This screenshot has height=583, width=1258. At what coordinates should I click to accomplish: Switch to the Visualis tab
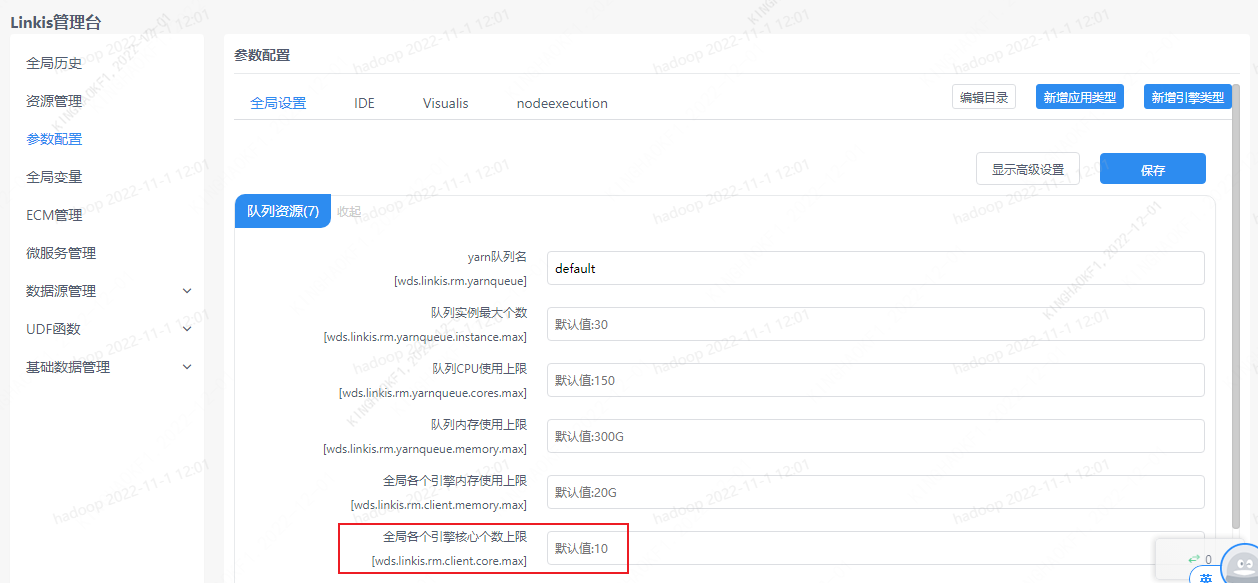pyautogui.click(x=445, y=103)
